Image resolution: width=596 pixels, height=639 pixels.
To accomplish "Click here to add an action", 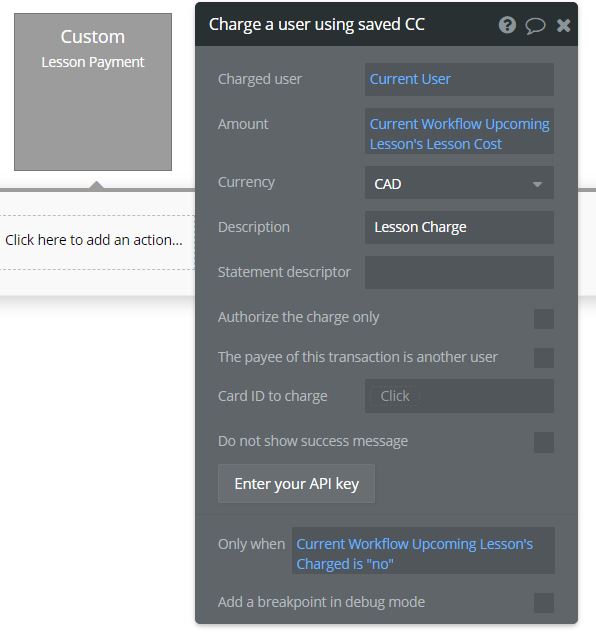I will point(95,242).
